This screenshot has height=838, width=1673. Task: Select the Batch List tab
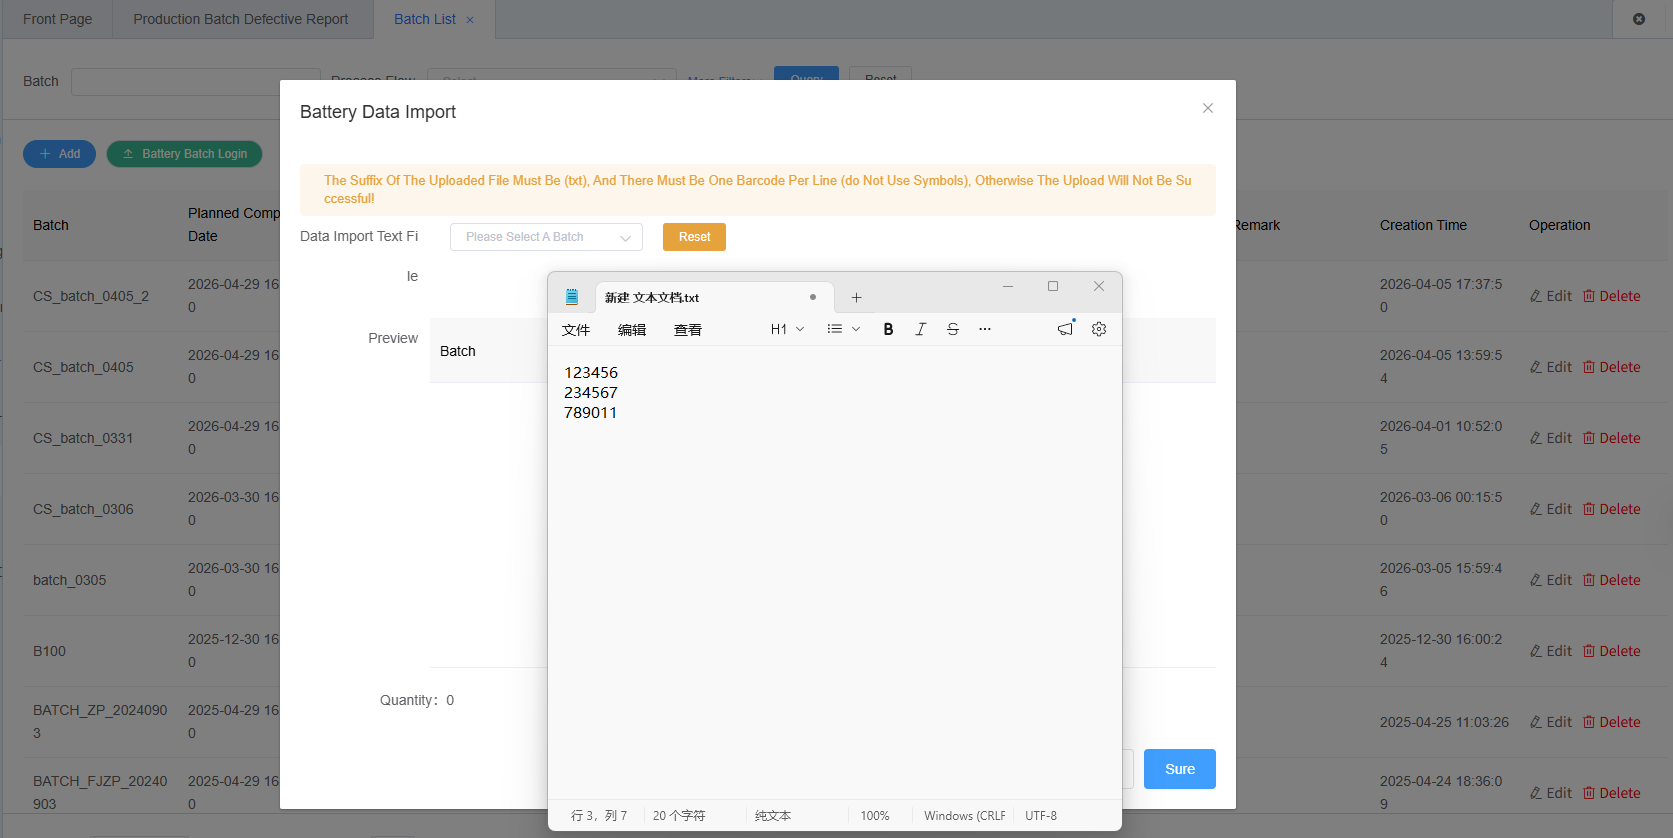click(x=425, y=19)
